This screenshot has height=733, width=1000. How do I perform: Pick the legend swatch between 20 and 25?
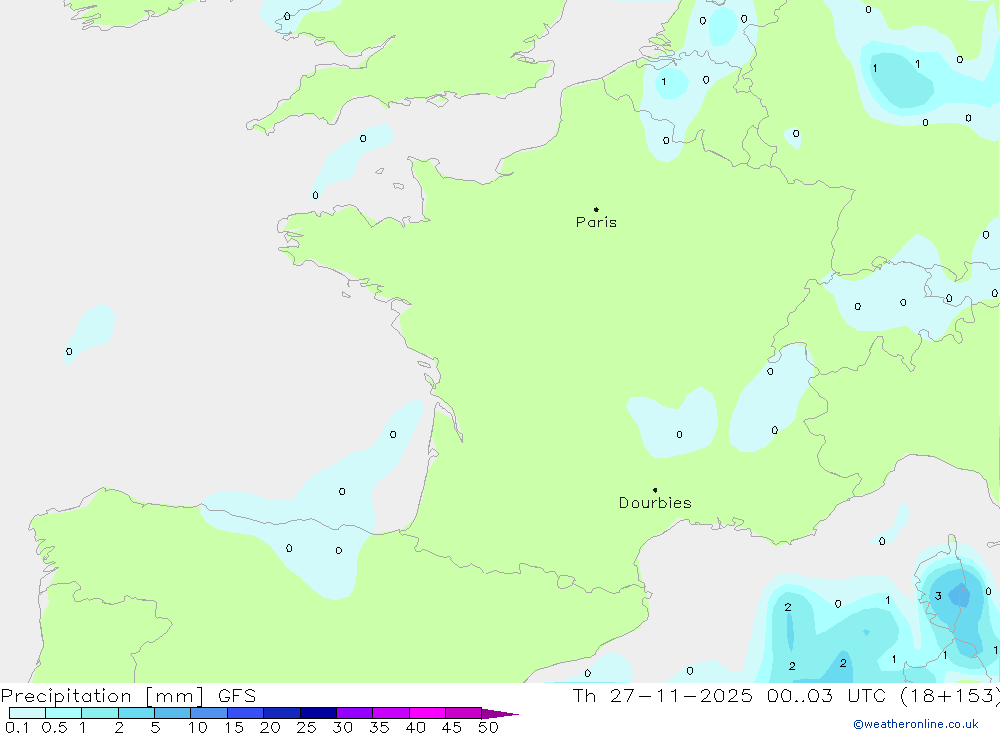point(282,713)
